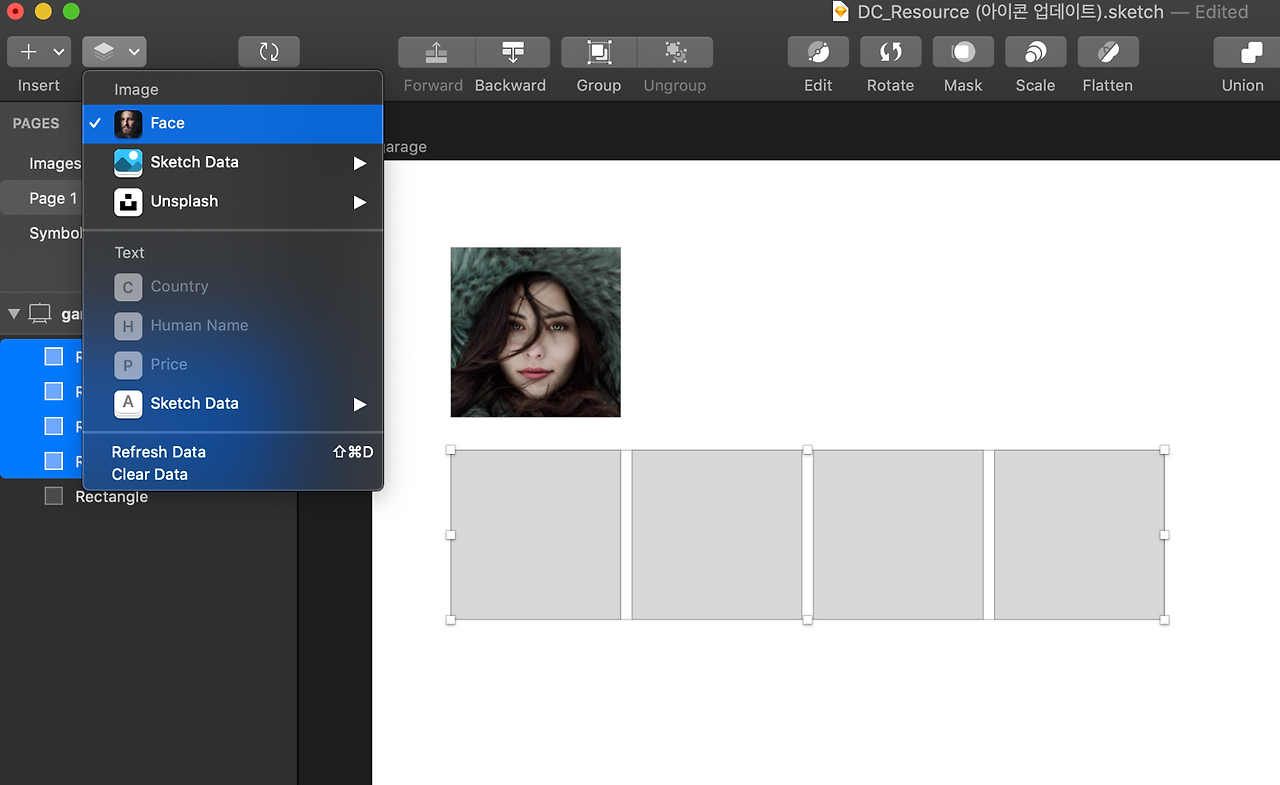
Task: Group the selected layers
Action: (x=598, y=52)
